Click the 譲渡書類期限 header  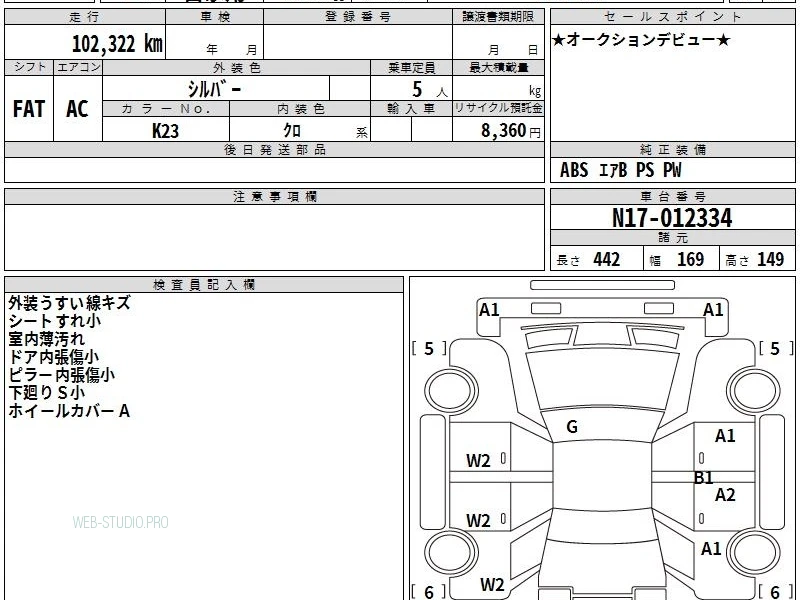[498, 17]
